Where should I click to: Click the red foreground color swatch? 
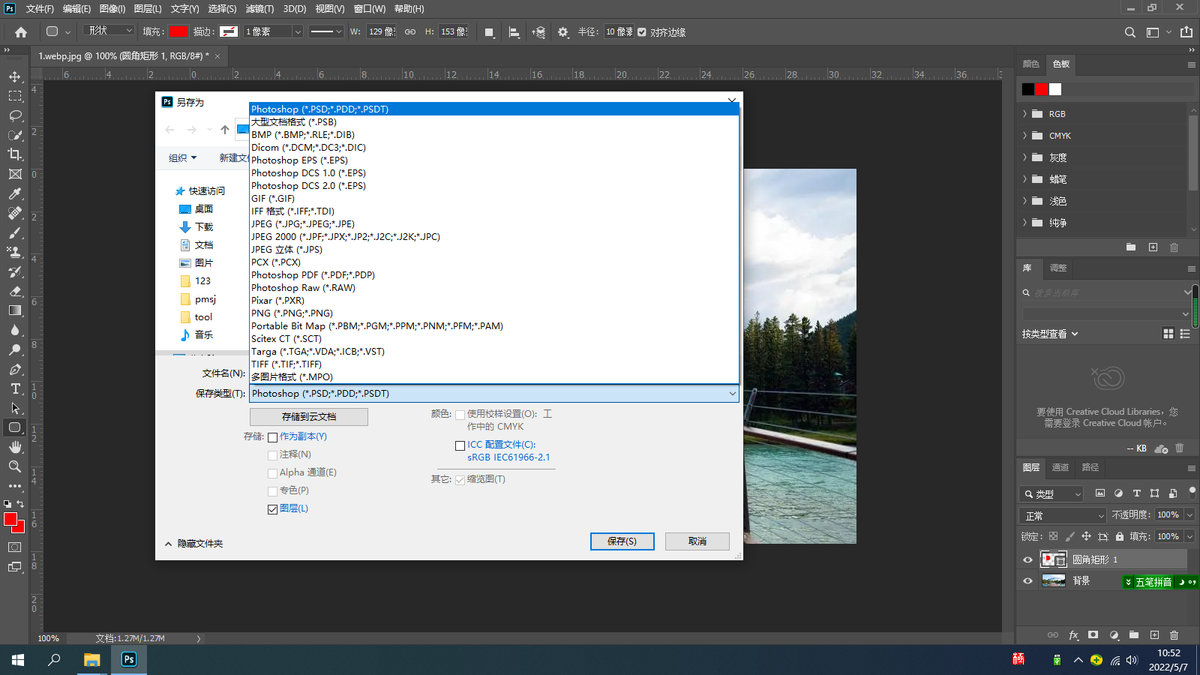click(11, 520)
